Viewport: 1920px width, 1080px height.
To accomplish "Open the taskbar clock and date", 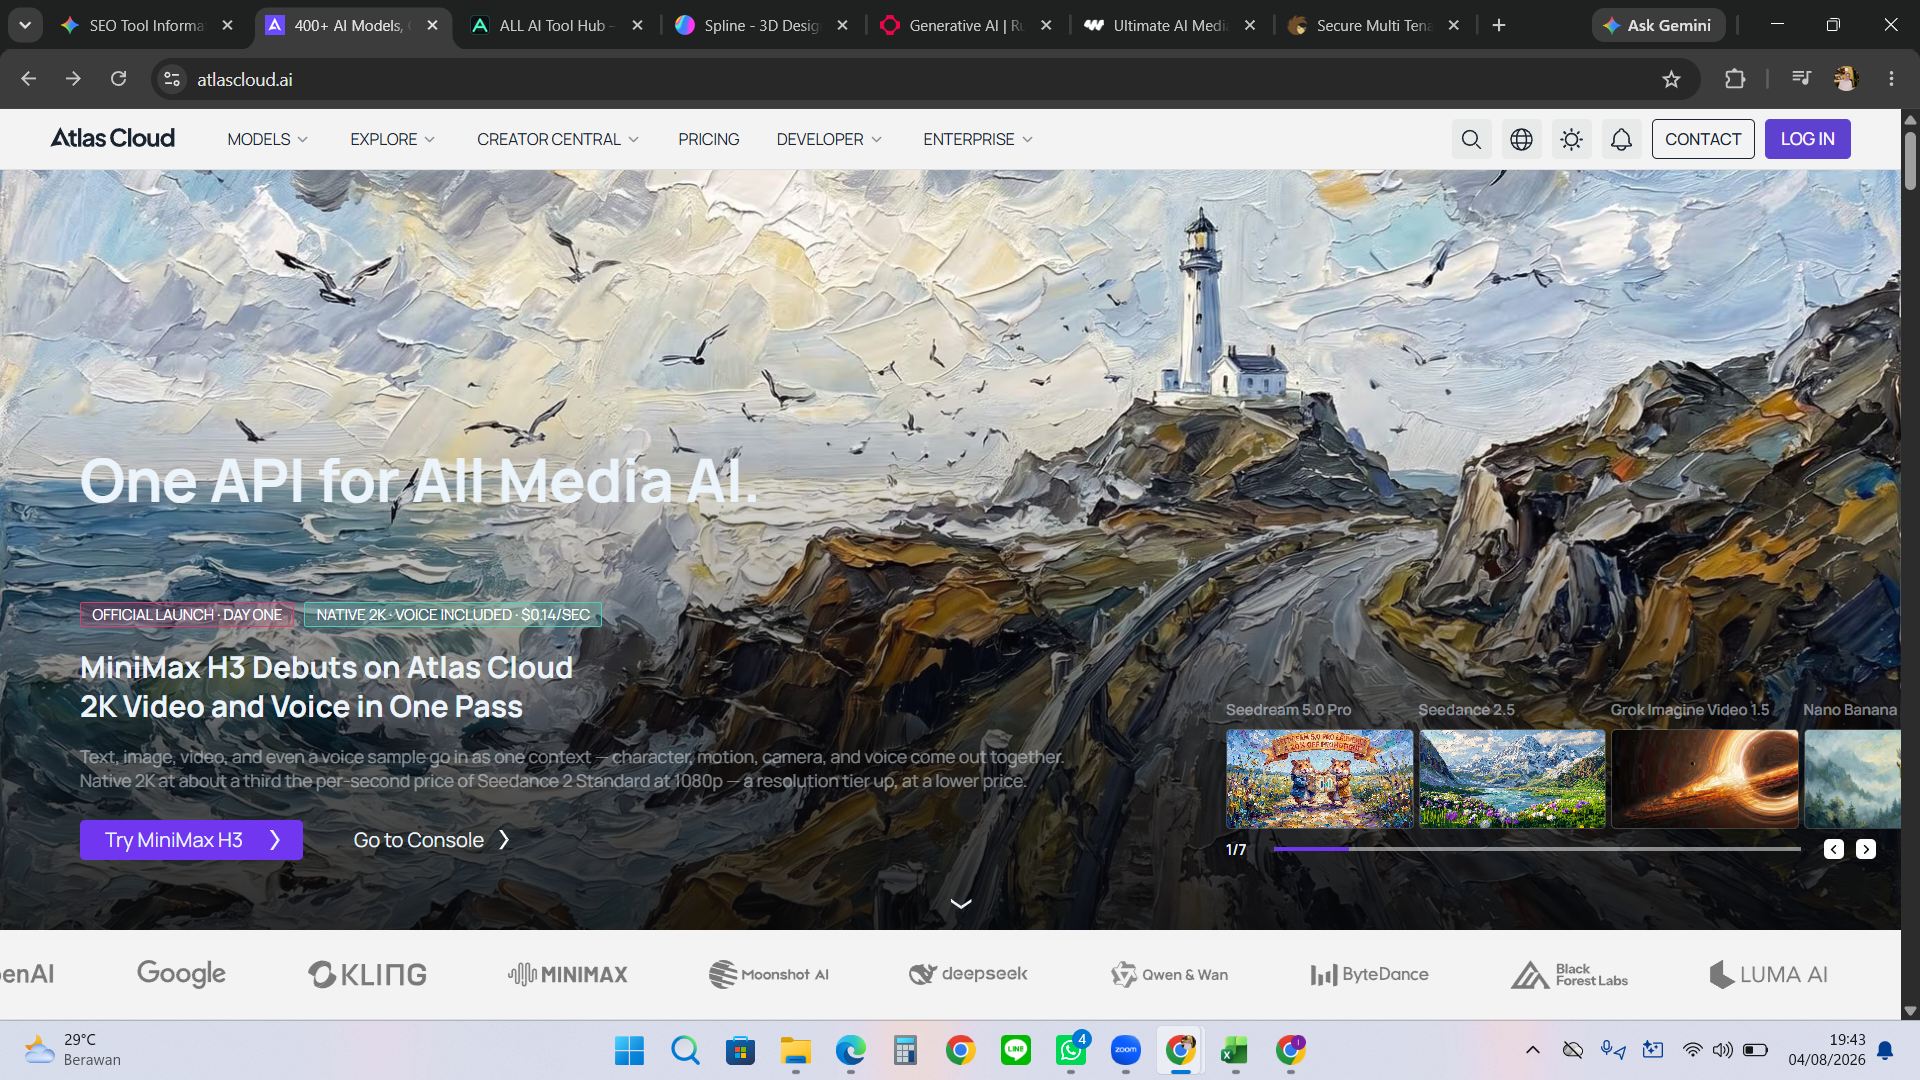I will (x=1827, y=1050).
